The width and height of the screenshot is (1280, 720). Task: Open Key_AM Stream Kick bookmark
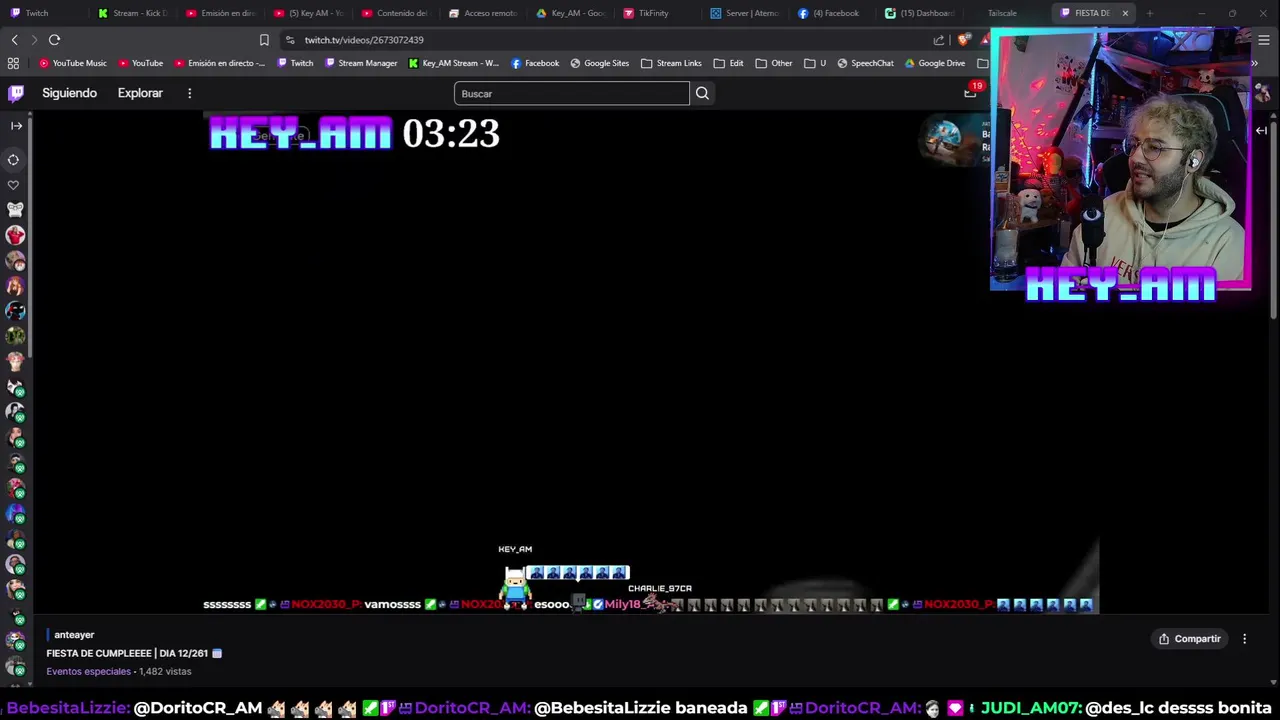point(453,63)
